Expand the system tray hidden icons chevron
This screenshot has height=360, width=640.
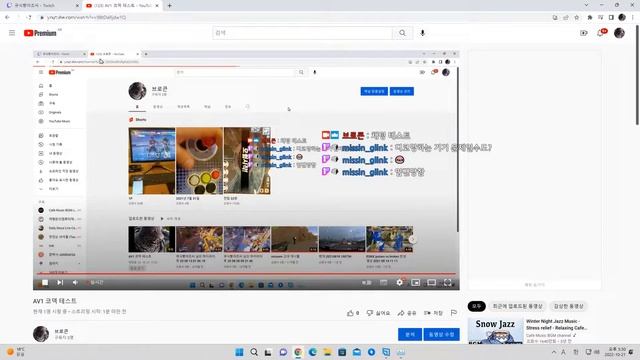(554, 352)
